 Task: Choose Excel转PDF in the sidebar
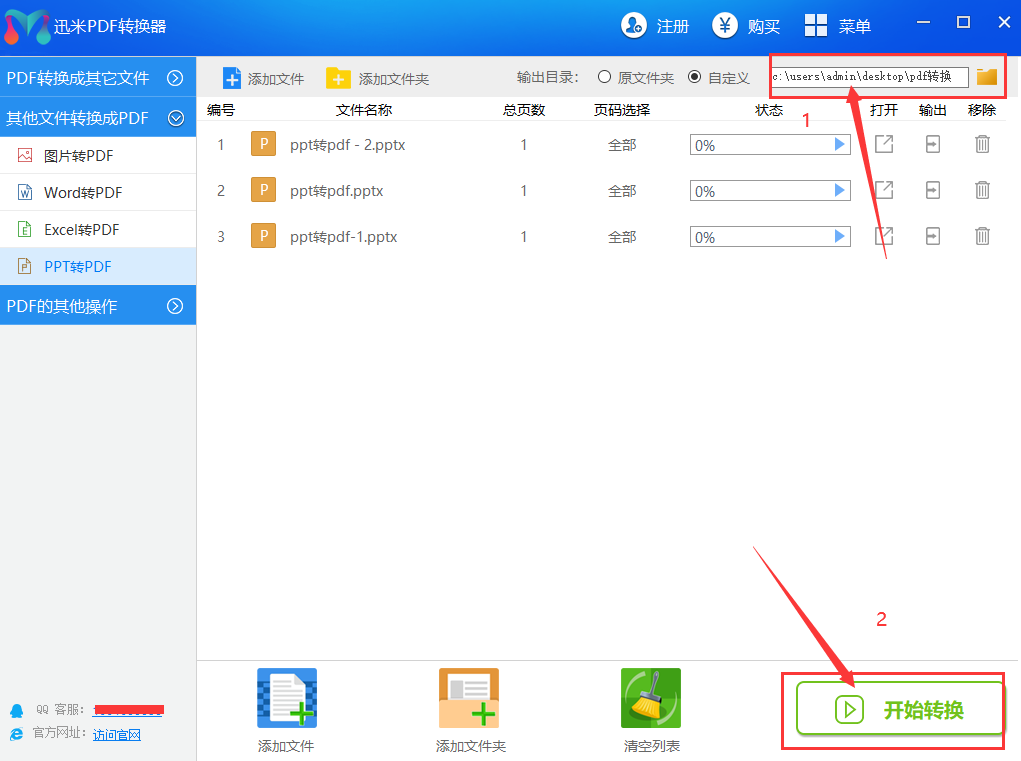tap(81, 229)
